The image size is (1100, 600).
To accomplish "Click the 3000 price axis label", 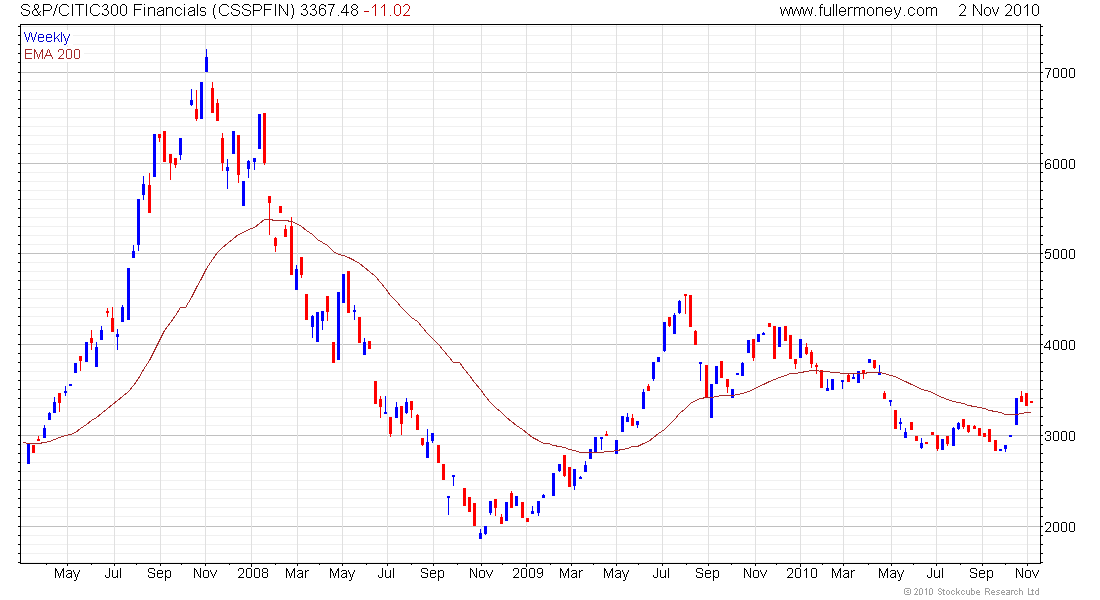I will (x=1060, y=436).
